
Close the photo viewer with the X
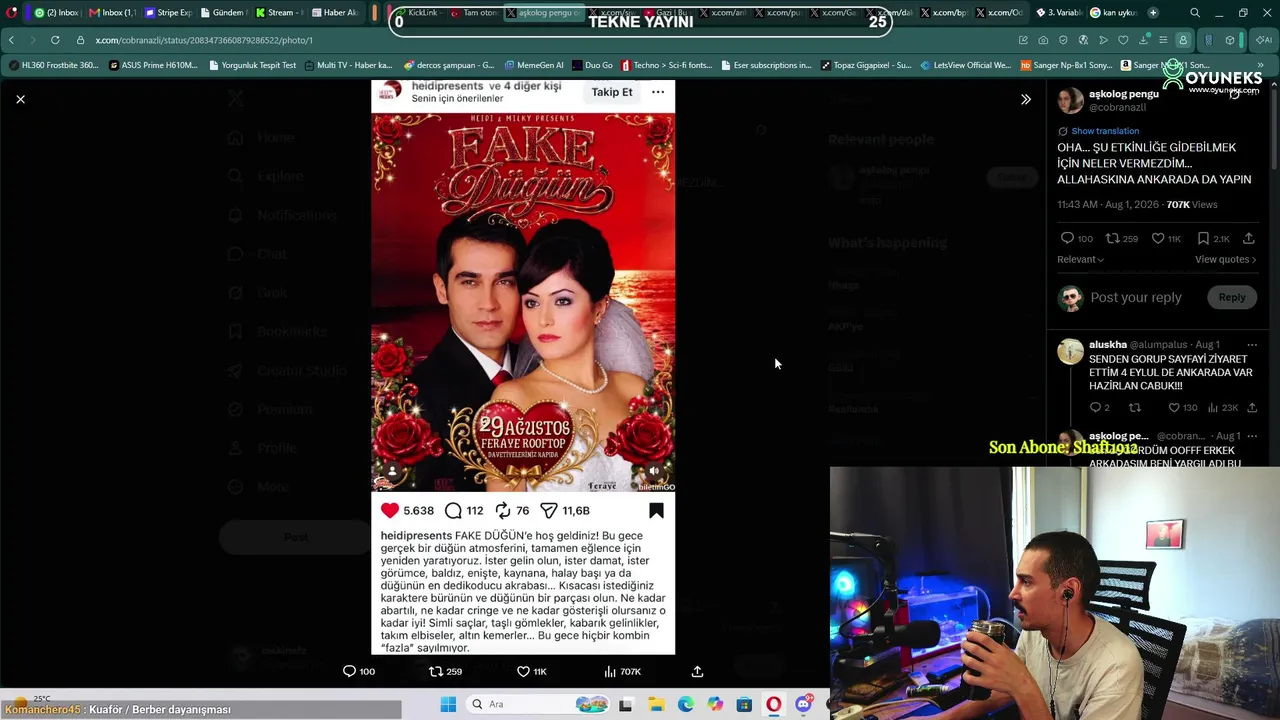(x=20, y=99)
